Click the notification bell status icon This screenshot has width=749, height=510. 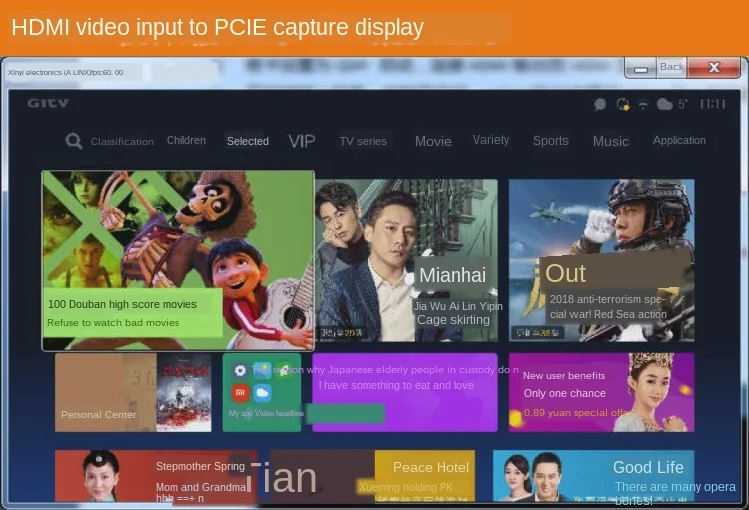[x=622, y=104]
